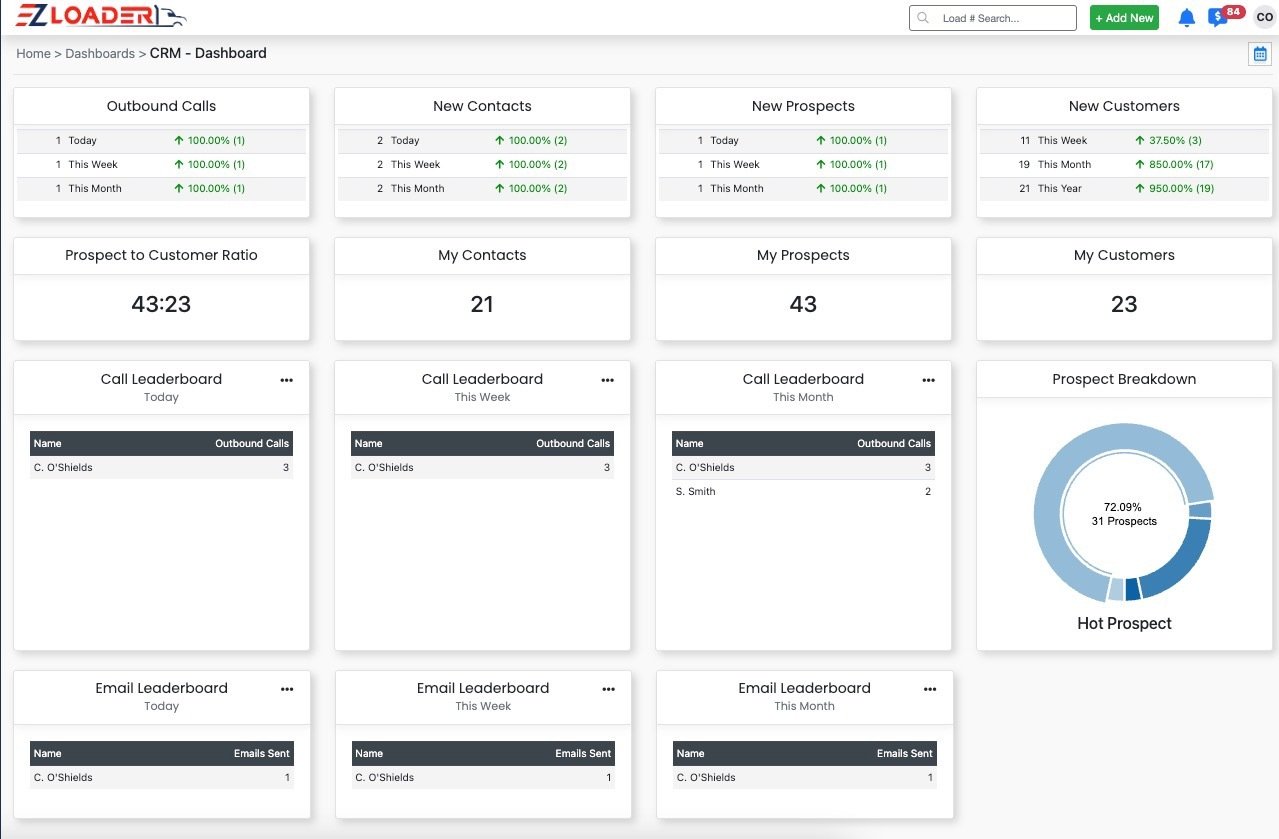This screenshot has width=1279, height=839.
Task: Open options for Call Leaderboard This Week
Action: (x=608, y=380)
